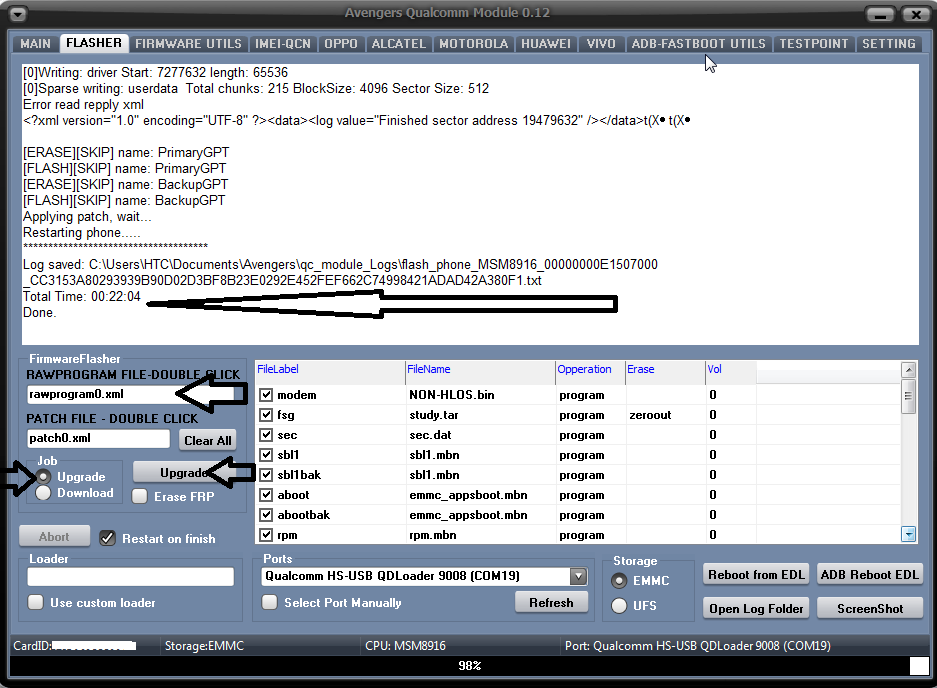Click the Storage:EMMC status entry
937x688 pixels.
[204, 646]
